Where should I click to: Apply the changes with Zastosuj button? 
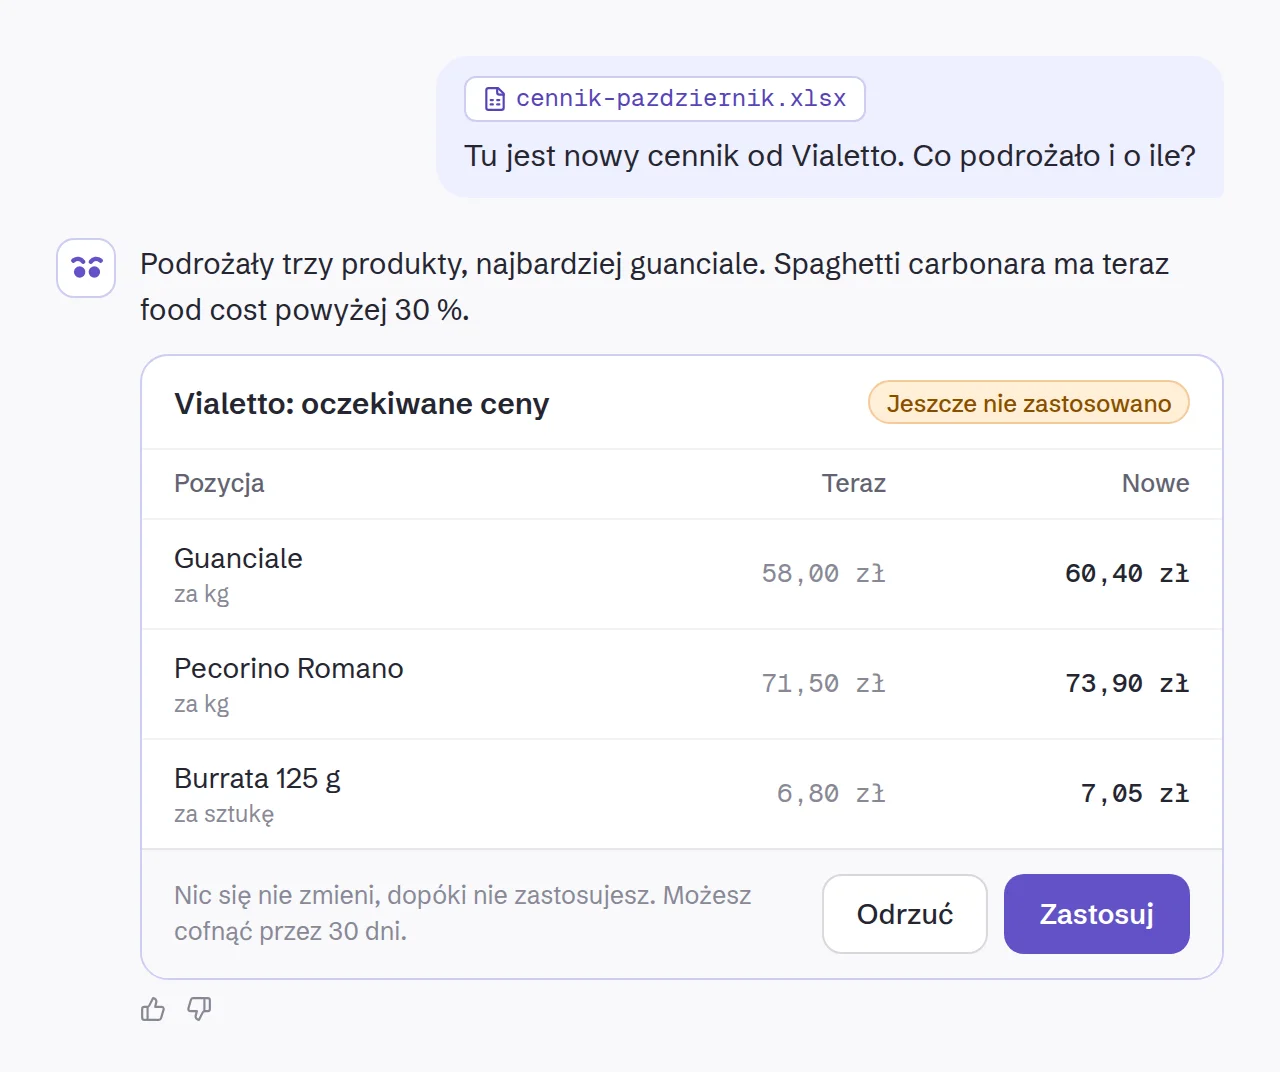point(1097,914)
